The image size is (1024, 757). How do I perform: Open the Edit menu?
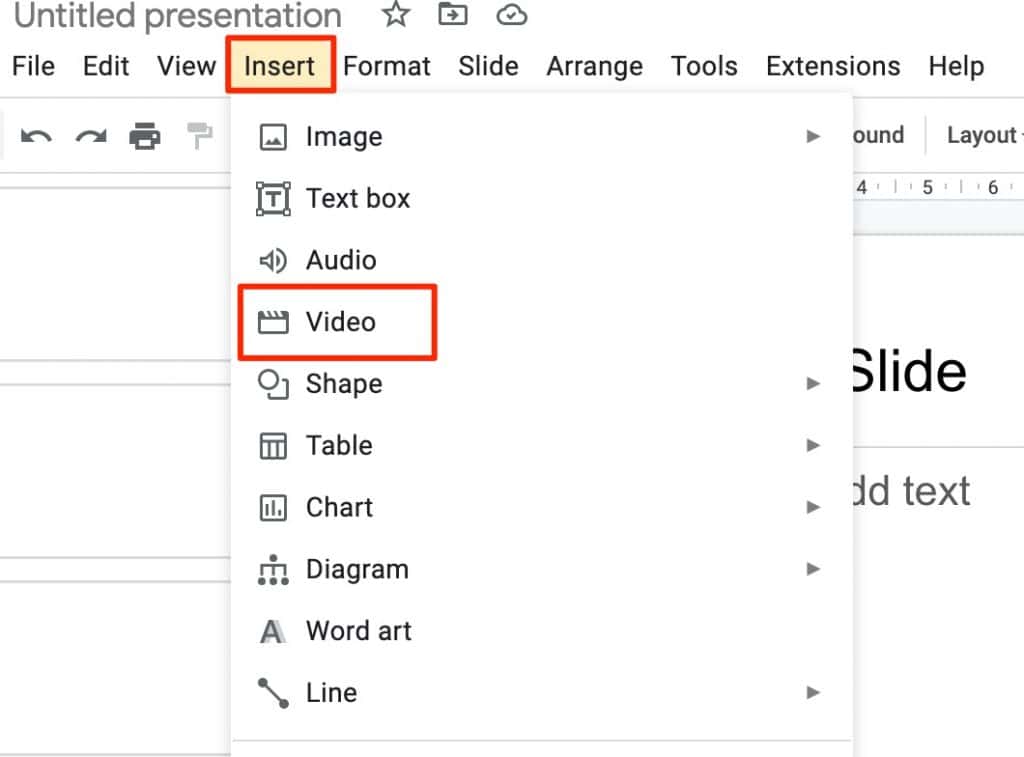click(106, 66)
